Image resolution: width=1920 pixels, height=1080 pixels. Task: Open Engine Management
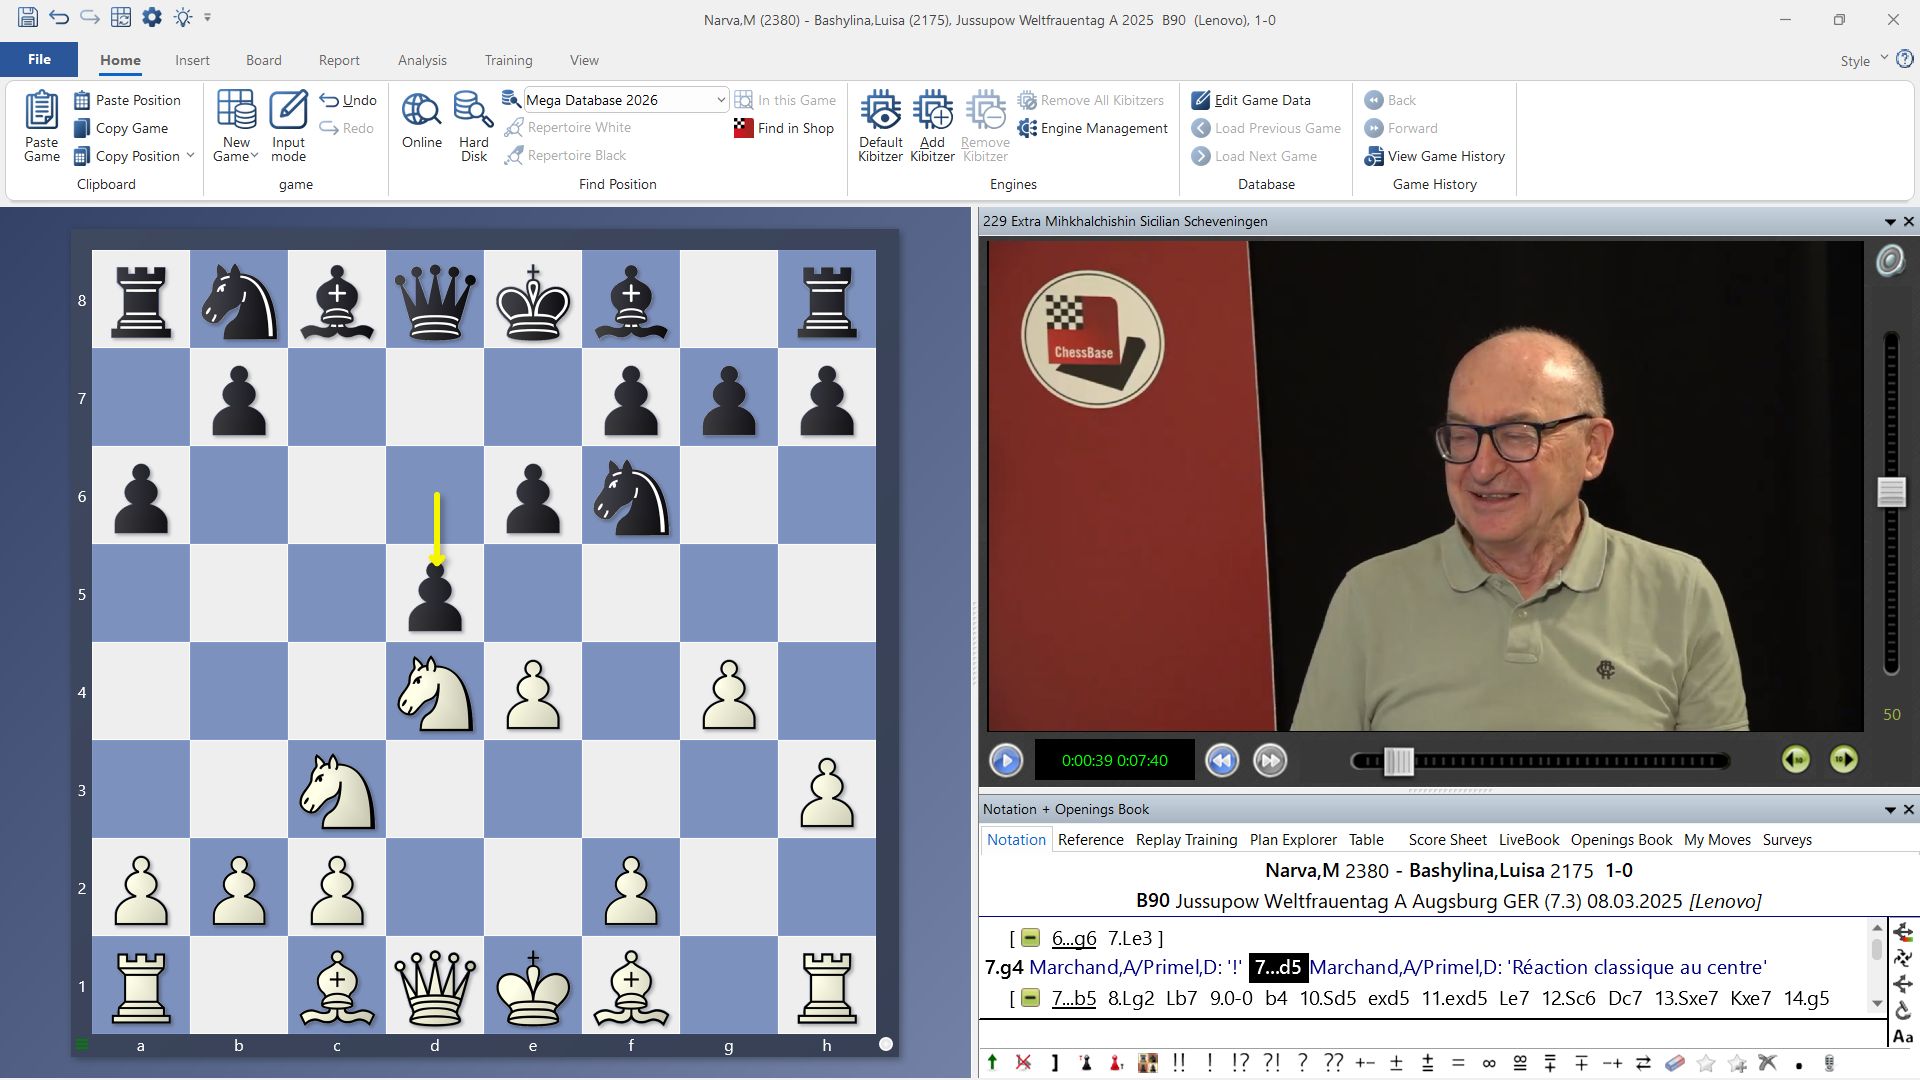[1093, 128]
